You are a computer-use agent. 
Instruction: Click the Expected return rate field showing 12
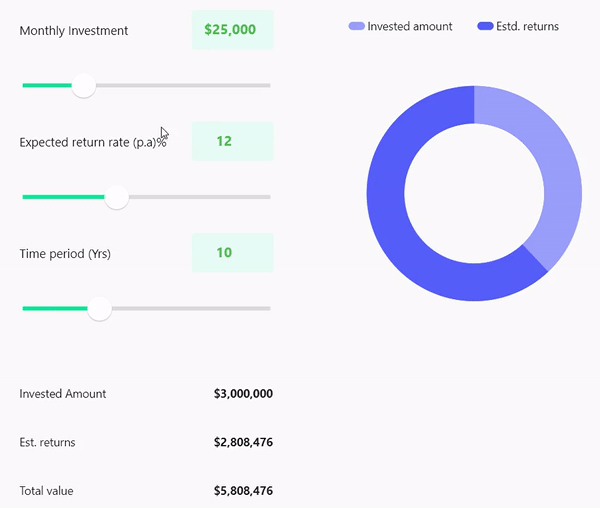tap(233, 141)
